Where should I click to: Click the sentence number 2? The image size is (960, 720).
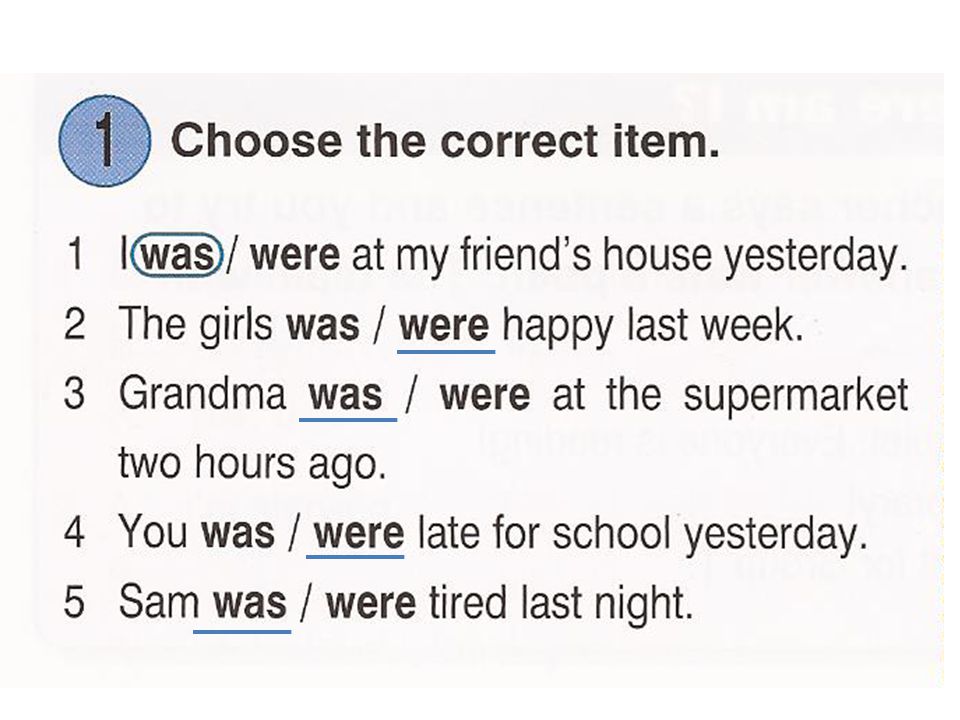tap(75, 325)
